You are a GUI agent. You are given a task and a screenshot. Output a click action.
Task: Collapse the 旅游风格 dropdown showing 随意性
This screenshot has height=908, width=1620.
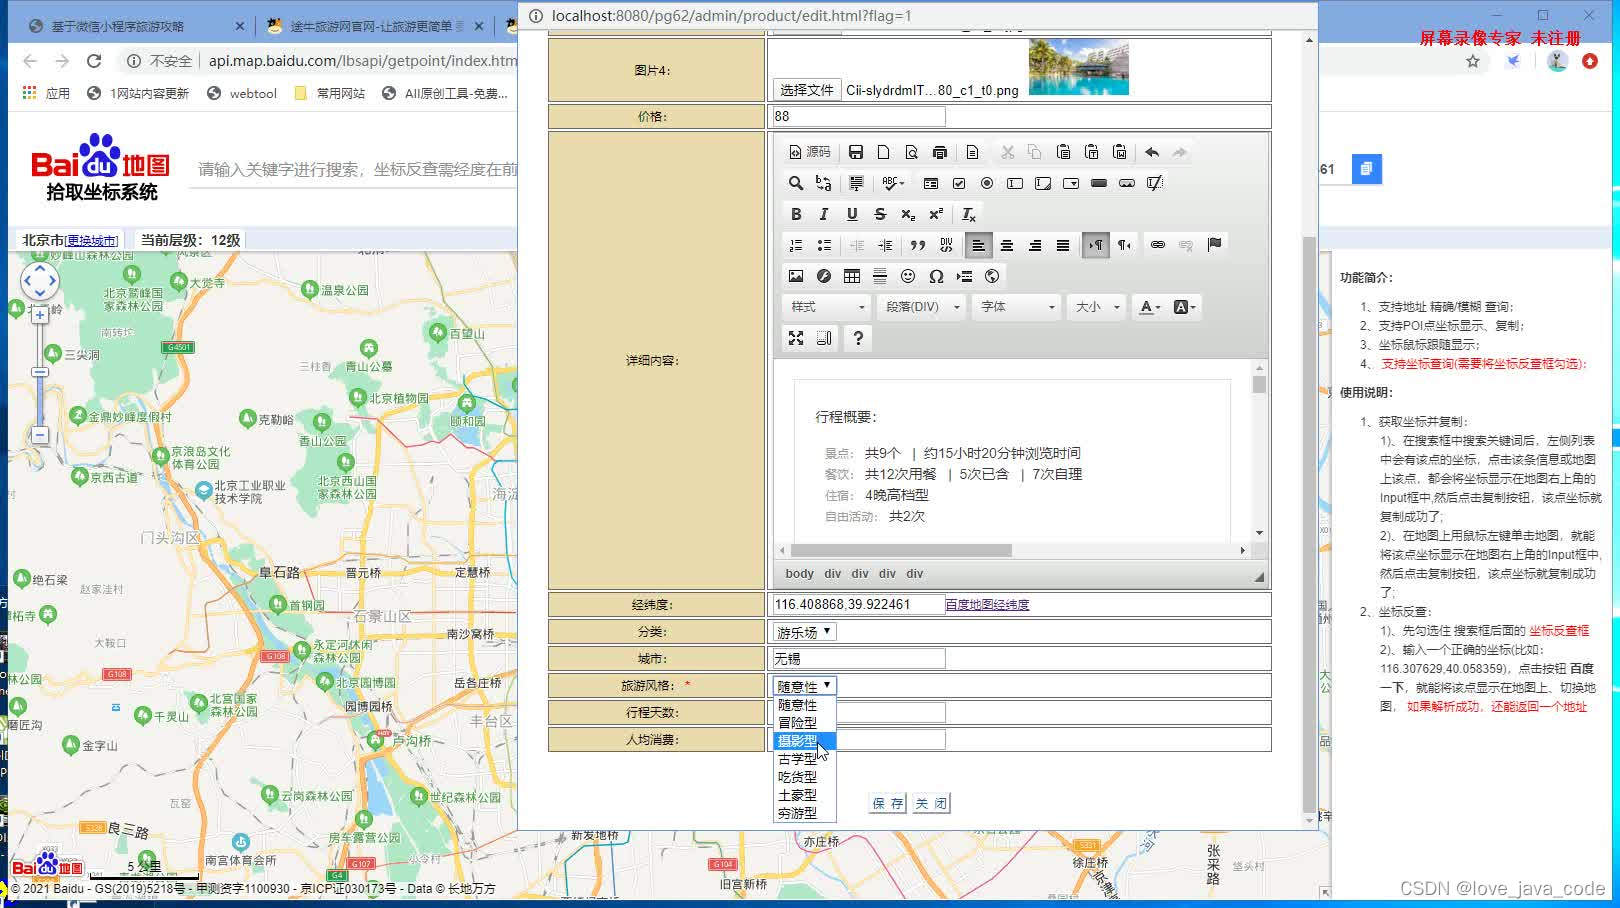pyautogui.click(x=804, y=686)
